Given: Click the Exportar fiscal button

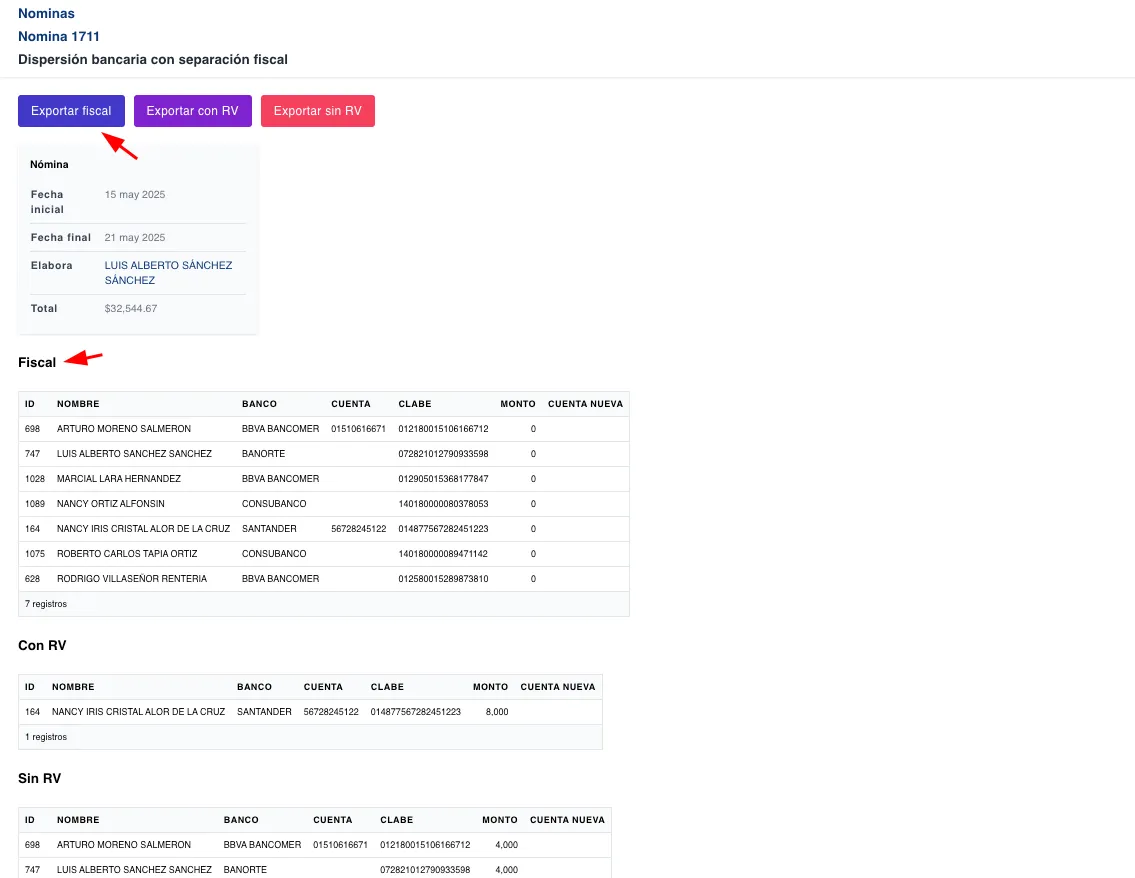Looking at the screenshot, I should click(x=71, y=111).
